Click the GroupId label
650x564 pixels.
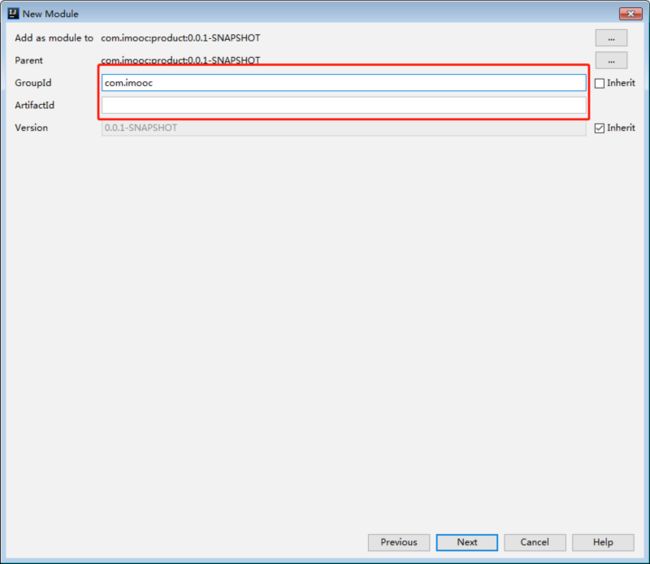tap(33, 83)
